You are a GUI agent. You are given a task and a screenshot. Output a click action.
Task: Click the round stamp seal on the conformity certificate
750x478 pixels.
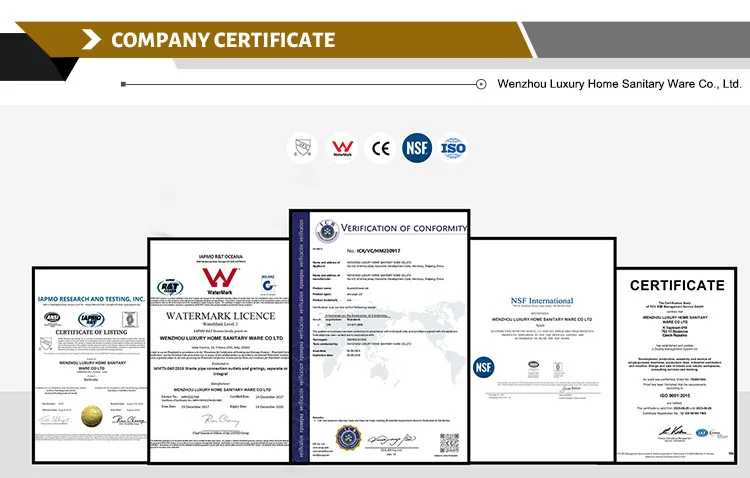pos(348,438)
